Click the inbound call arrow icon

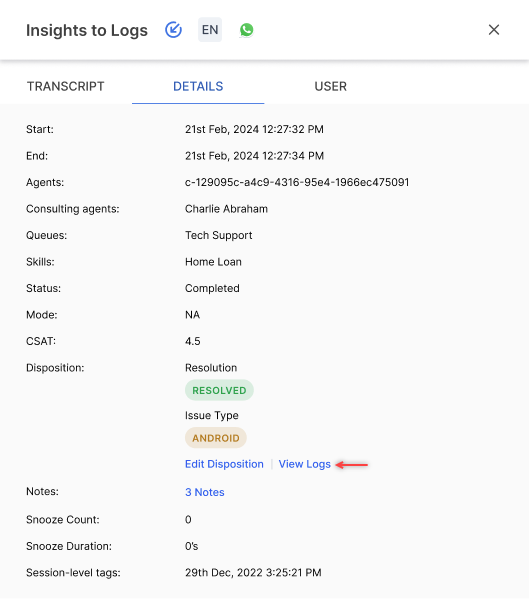click(173, 30)
